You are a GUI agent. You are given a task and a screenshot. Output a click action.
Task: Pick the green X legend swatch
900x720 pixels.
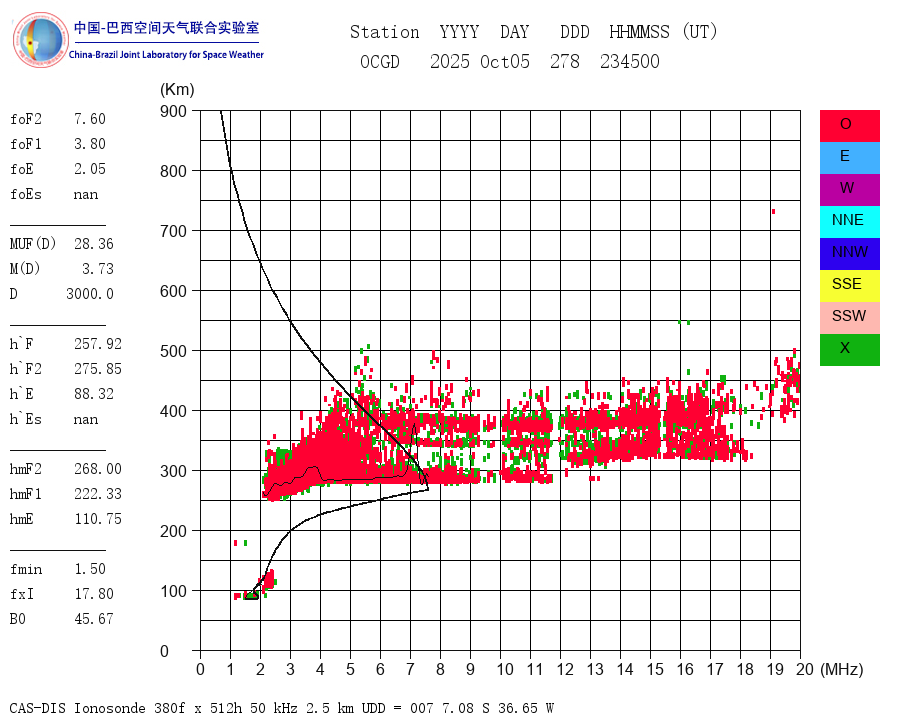(849, 350)
